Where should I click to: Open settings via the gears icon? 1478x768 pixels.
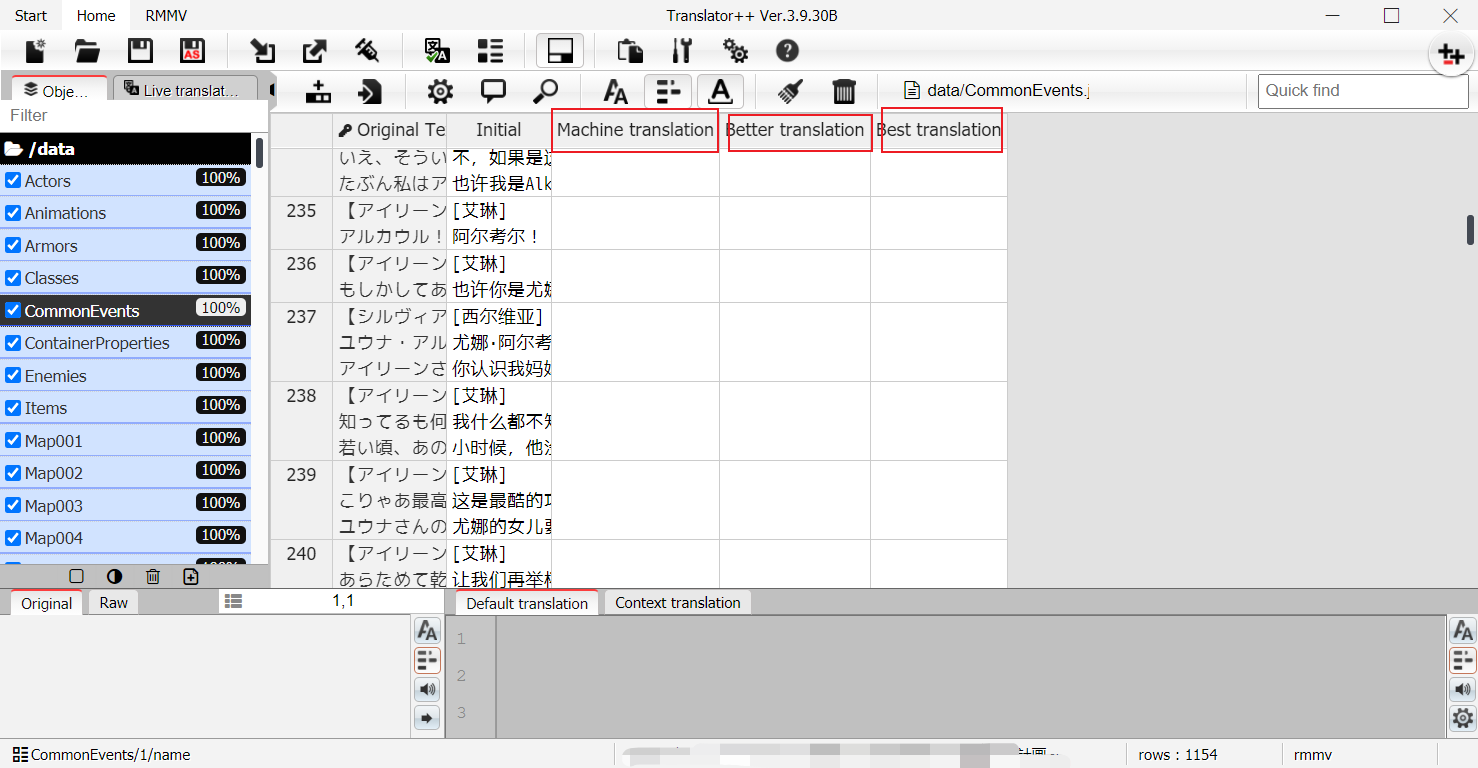pyautogui.click(x=735, y=50)
